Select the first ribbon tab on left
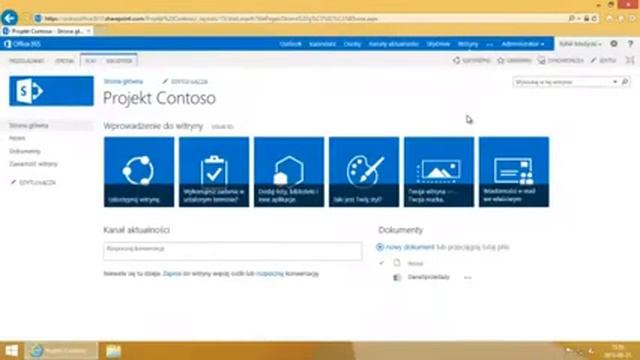The image size is (640, 360). [x=27, y=61]
